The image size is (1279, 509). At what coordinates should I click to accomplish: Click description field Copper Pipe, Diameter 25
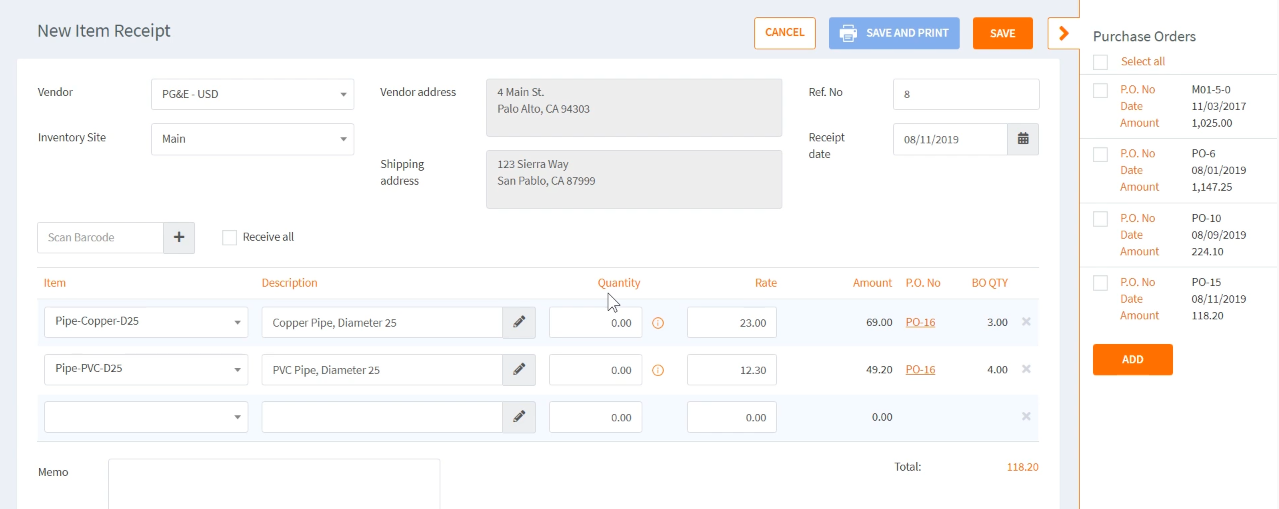(382, 323)
